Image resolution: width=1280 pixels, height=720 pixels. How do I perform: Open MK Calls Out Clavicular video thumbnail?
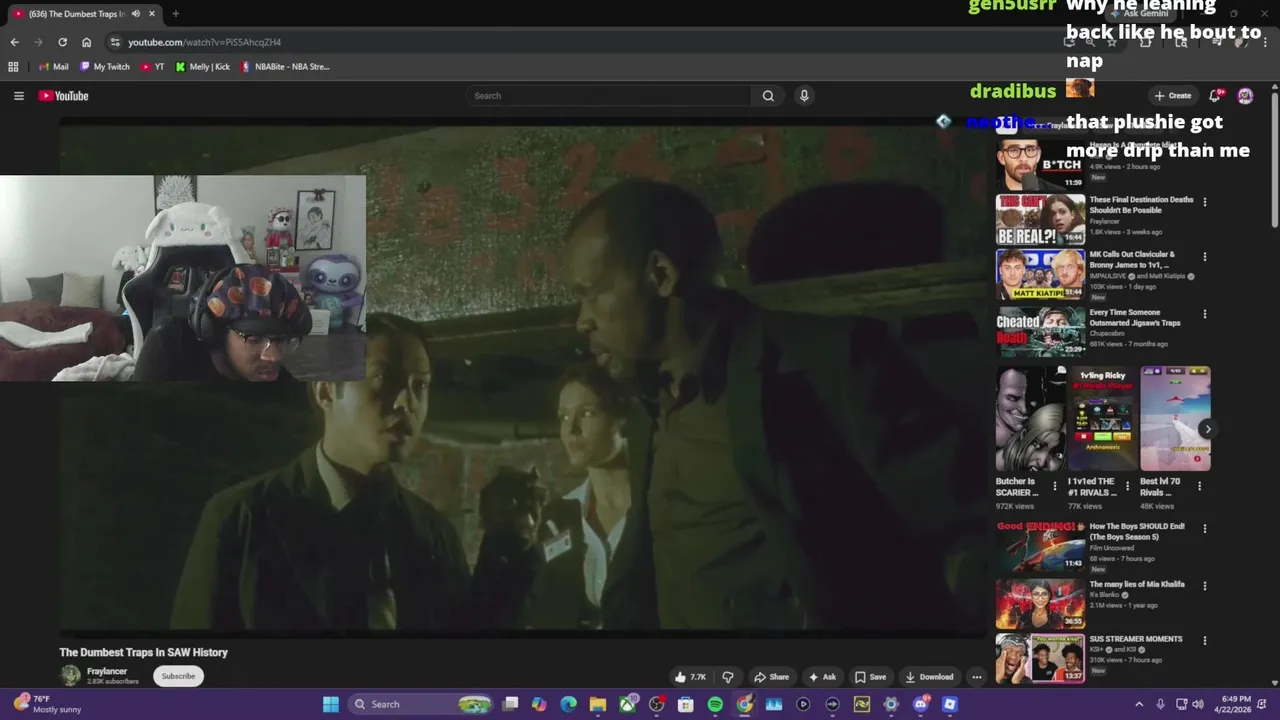tap(1040, 274)
